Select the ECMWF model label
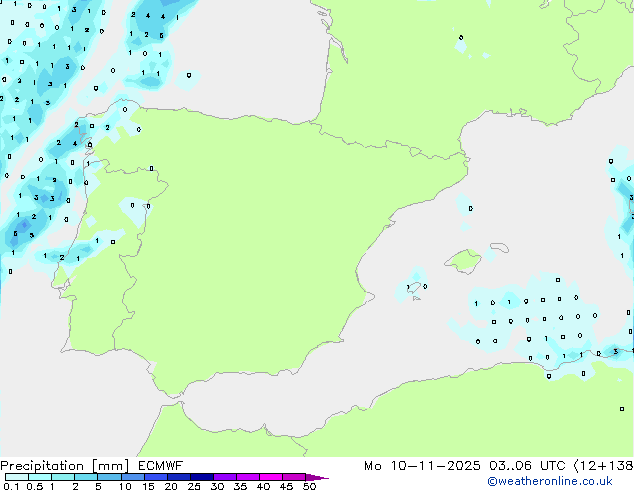 (161, 466)
